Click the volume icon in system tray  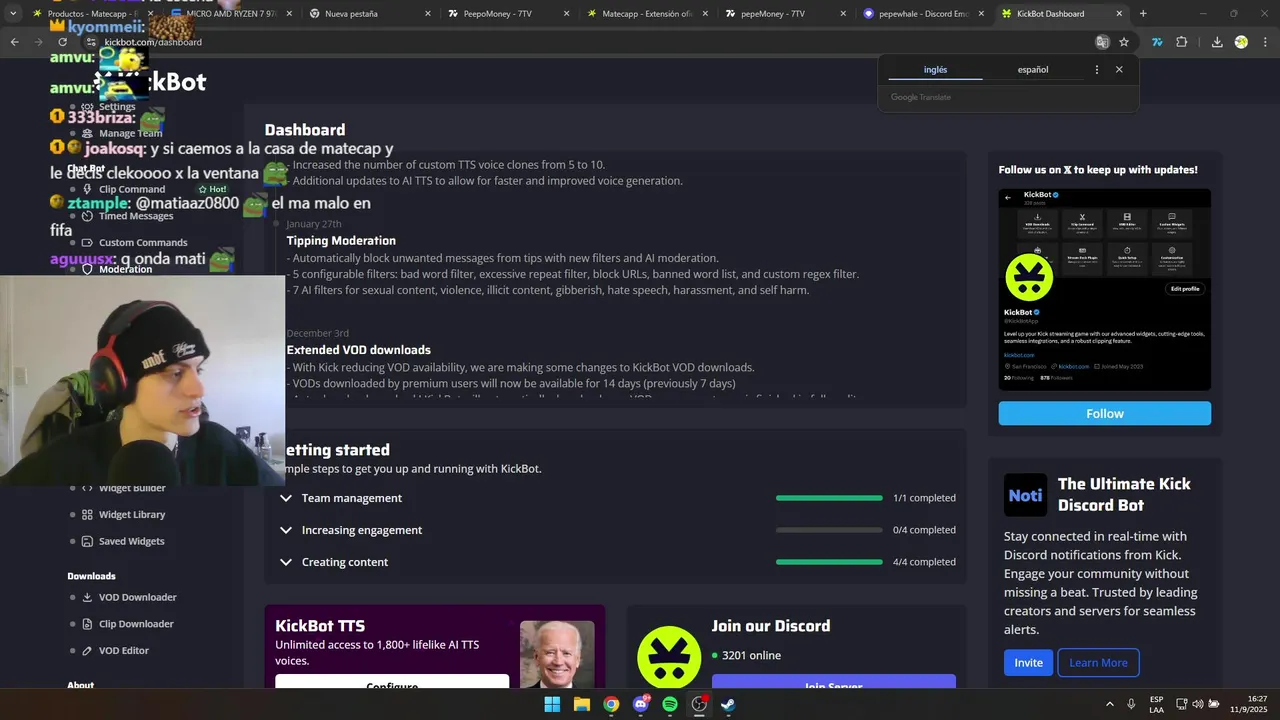(1198, 704)
